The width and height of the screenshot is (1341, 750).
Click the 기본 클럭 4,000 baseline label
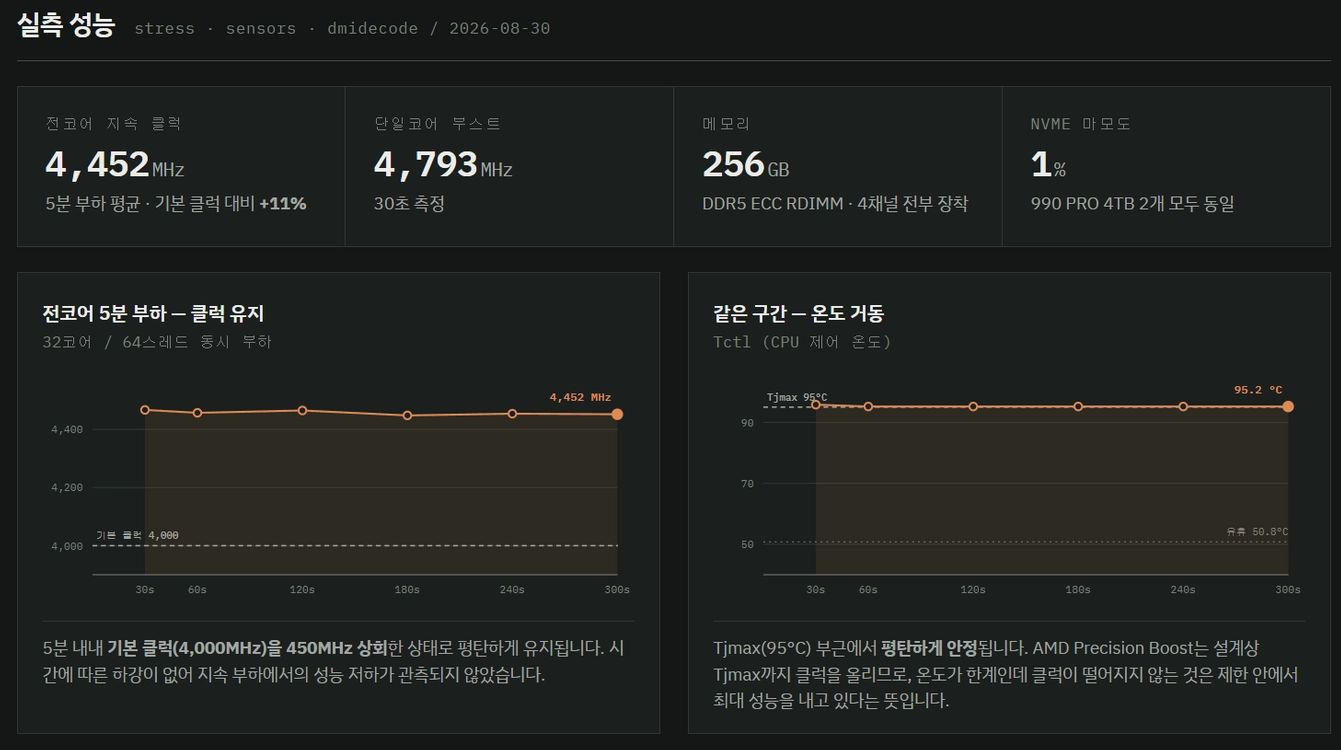(x=137, y=535)
